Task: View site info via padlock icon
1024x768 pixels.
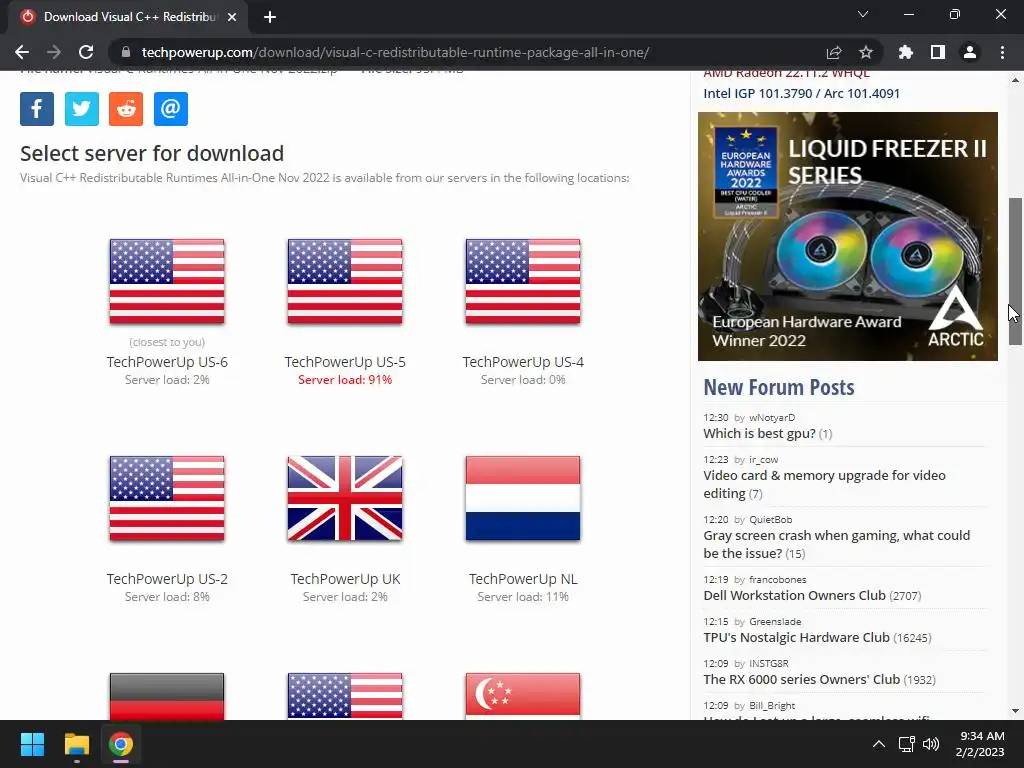Action: pos(125,52)
